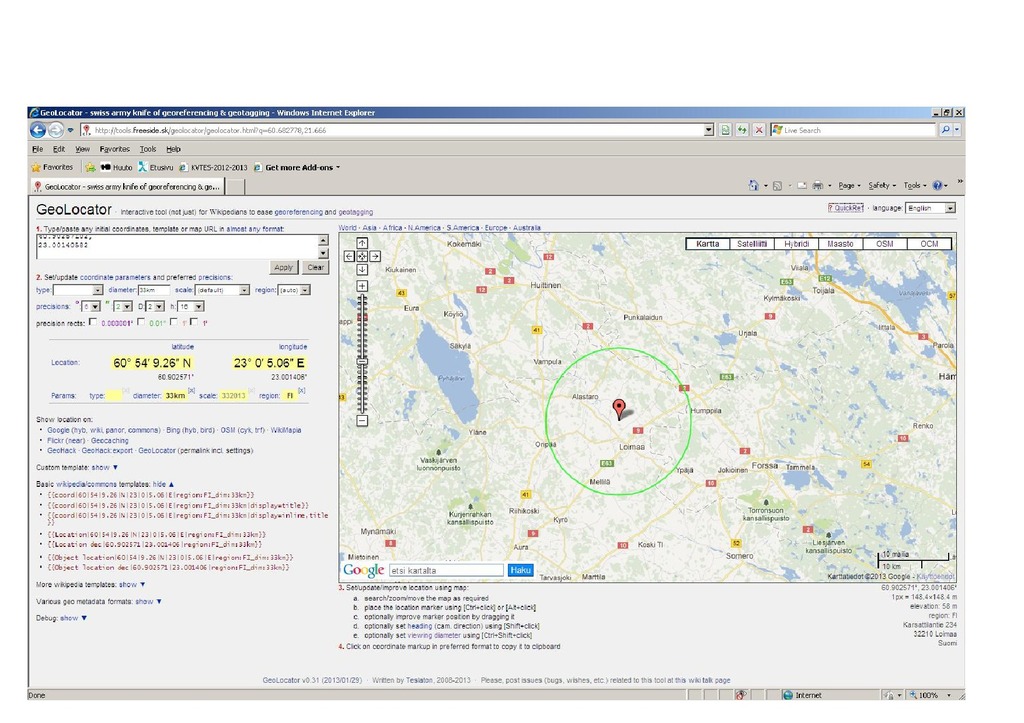
Task: Open the View menu
Action: click(x=82, y=149)
